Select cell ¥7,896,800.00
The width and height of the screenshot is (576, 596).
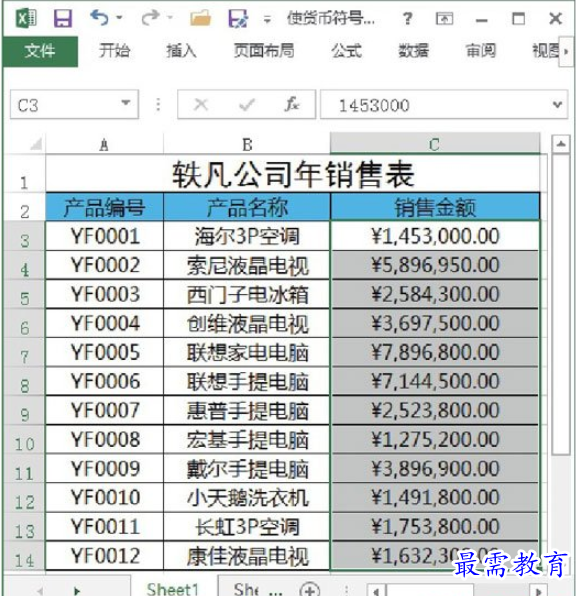[x=435, y=352]
